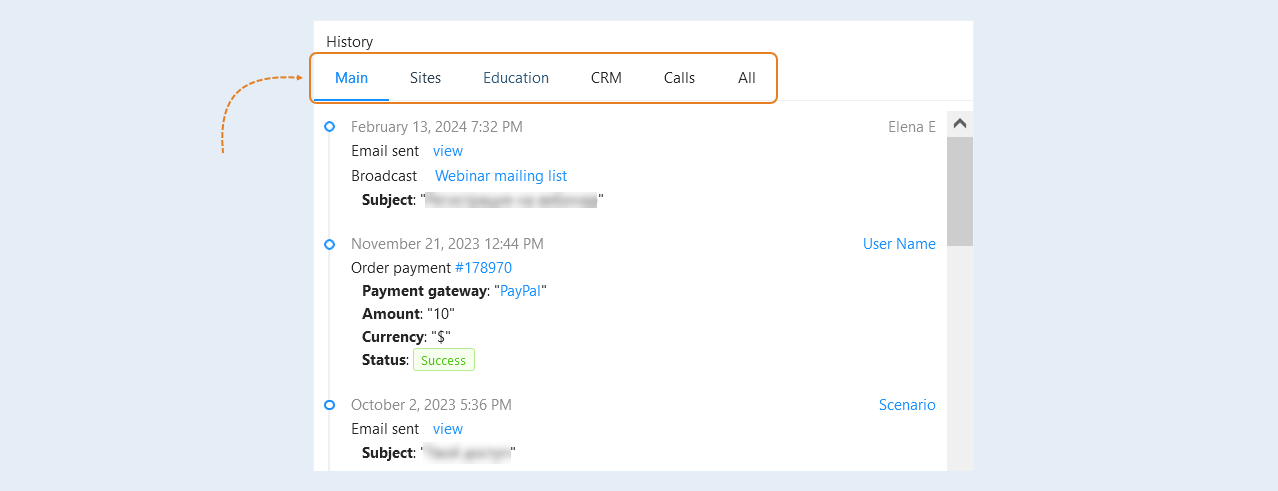This screenshot has width=1278, height=491.
Task: Open the PayPal payment gateway link
Action: tap(520, 291)
